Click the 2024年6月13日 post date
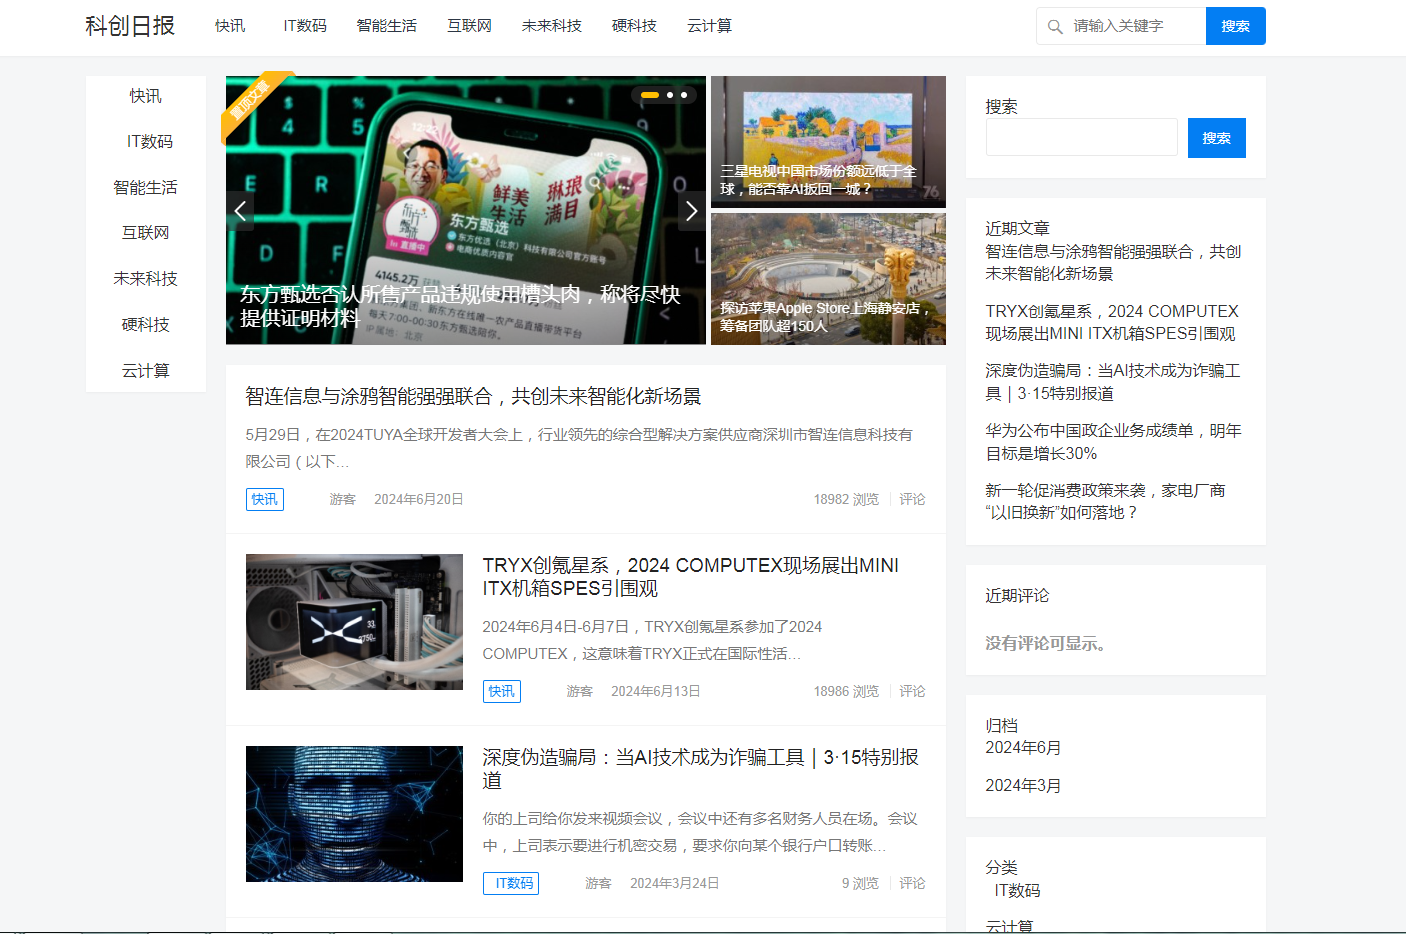This screenshot has width=1406, height=934. (656, 691)
